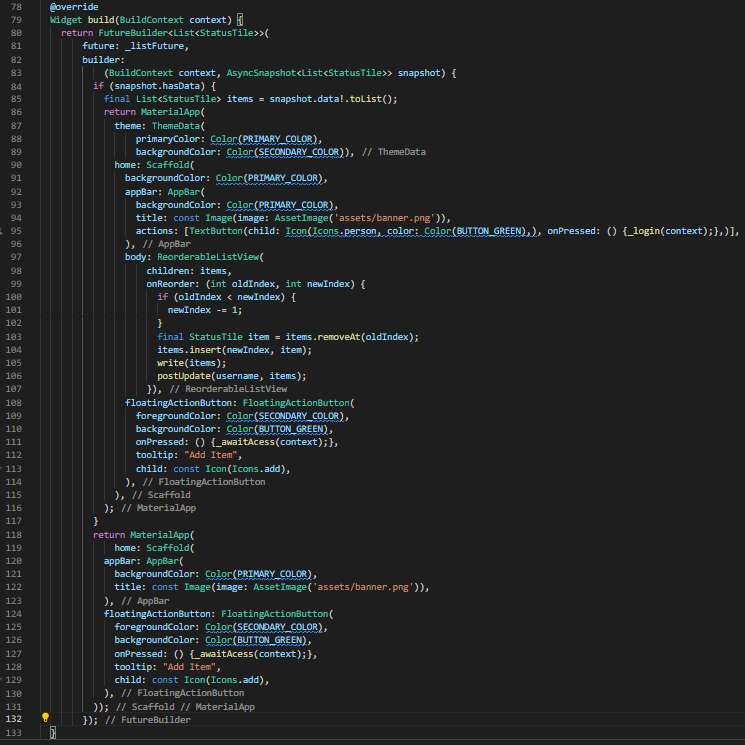
Task: Click line number 95 in the gutter
Action: point(16,231)
